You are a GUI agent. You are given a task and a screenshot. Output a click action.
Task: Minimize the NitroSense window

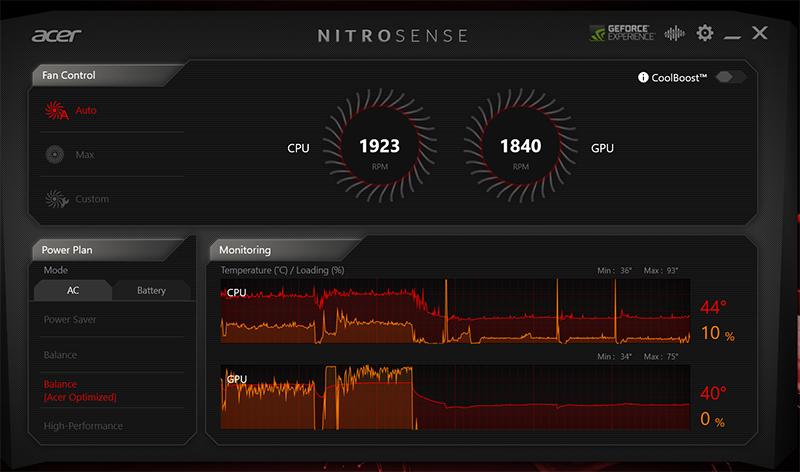click(x=732, y=35)
